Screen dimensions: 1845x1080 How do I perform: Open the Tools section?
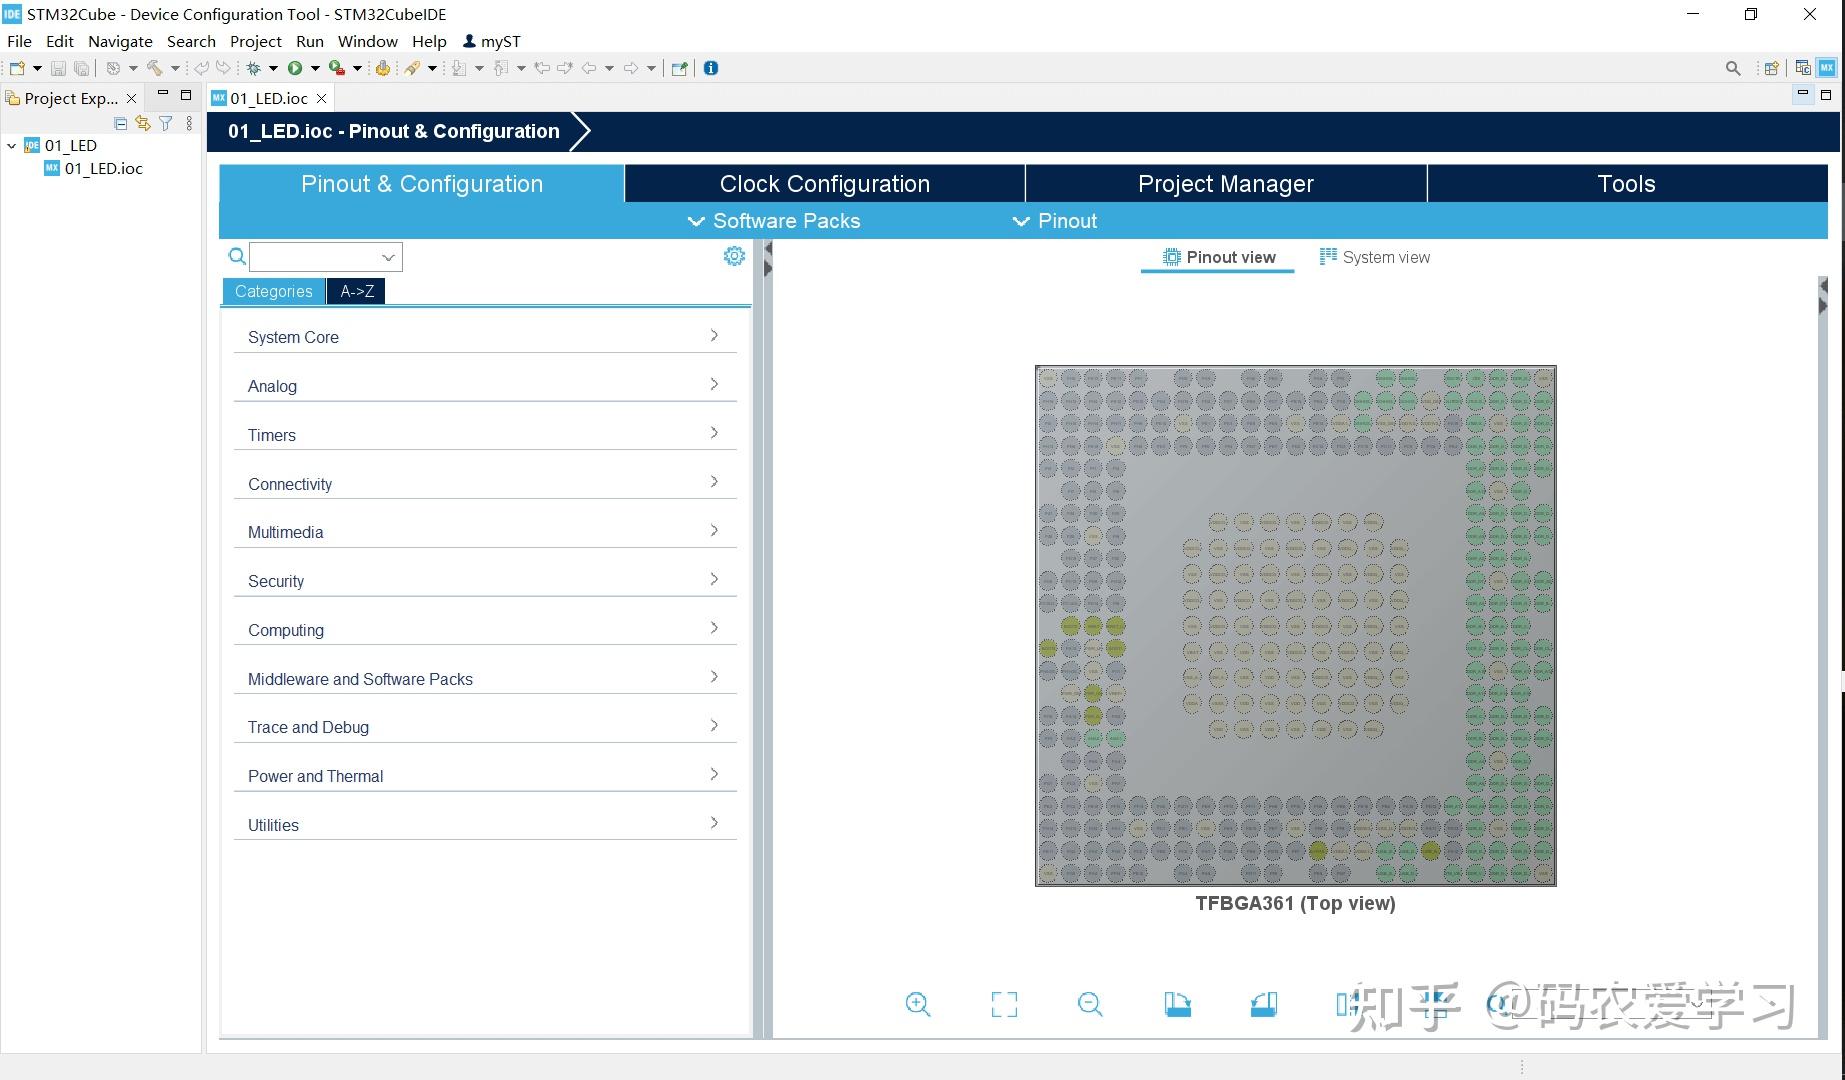pos(1626,183)
